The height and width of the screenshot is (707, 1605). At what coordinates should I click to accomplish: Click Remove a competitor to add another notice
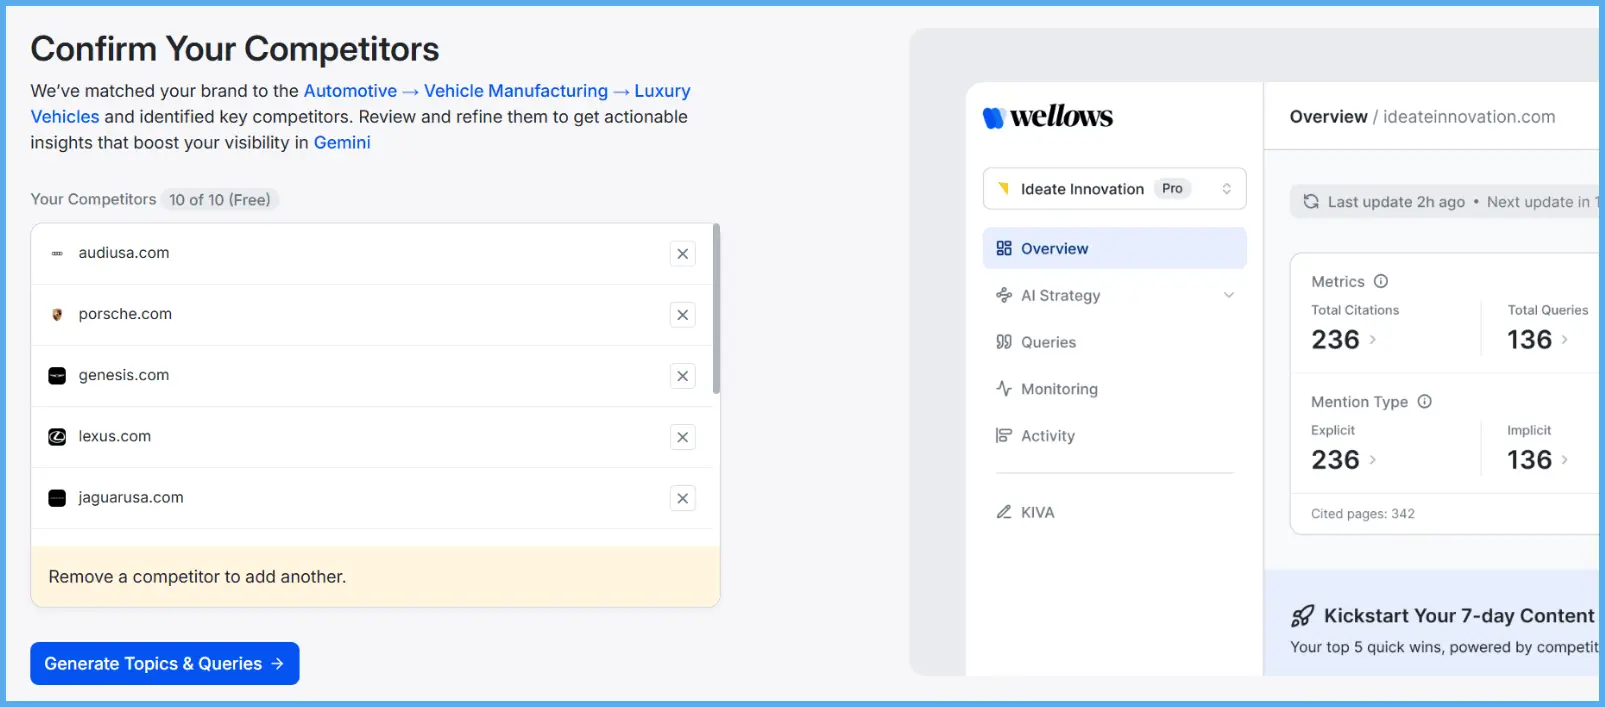point(375,577)
